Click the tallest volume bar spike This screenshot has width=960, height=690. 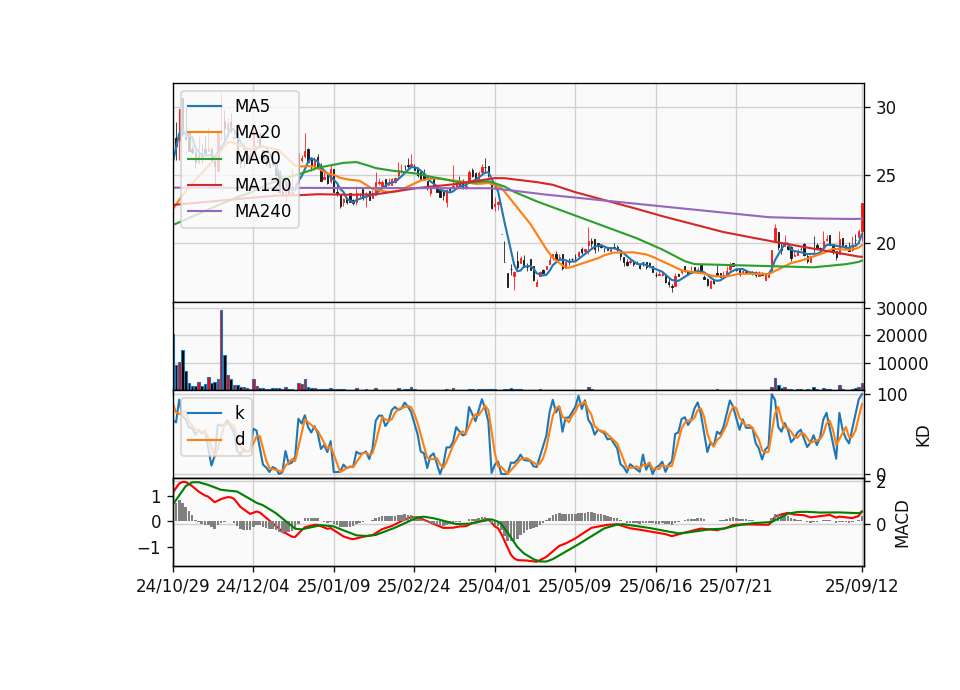click(222, 350)
